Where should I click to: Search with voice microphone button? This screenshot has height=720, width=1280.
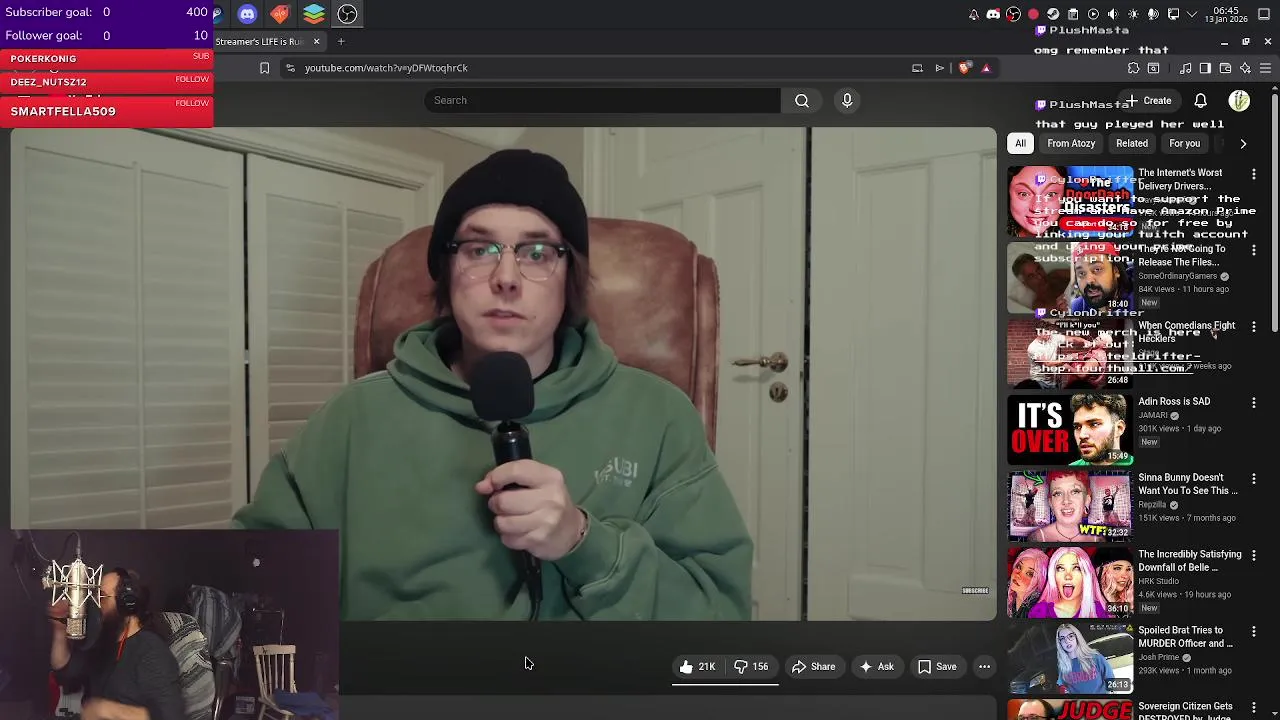point(847,100)
